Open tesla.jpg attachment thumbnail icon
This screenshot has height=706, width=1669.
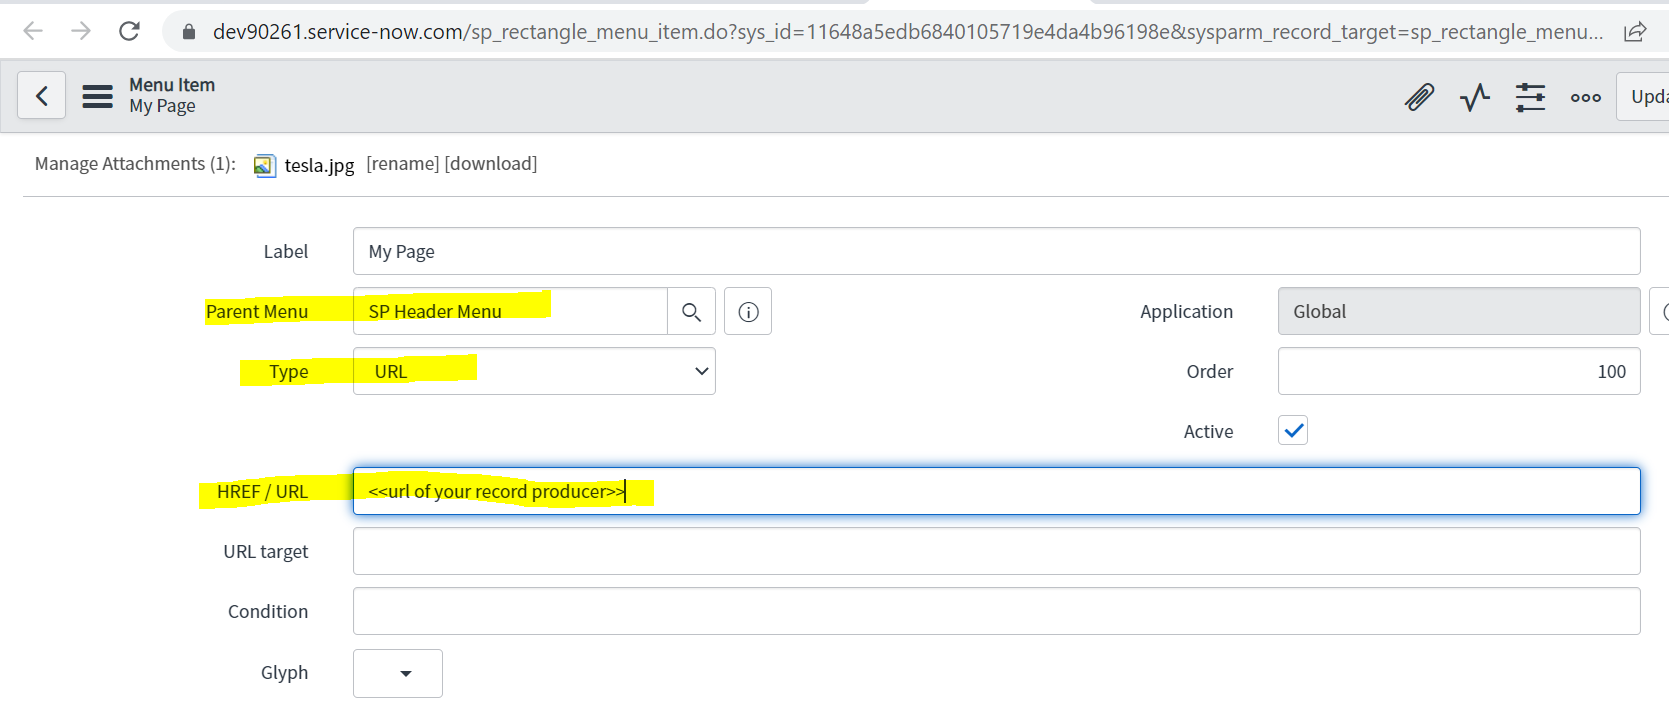pos(264,165)
